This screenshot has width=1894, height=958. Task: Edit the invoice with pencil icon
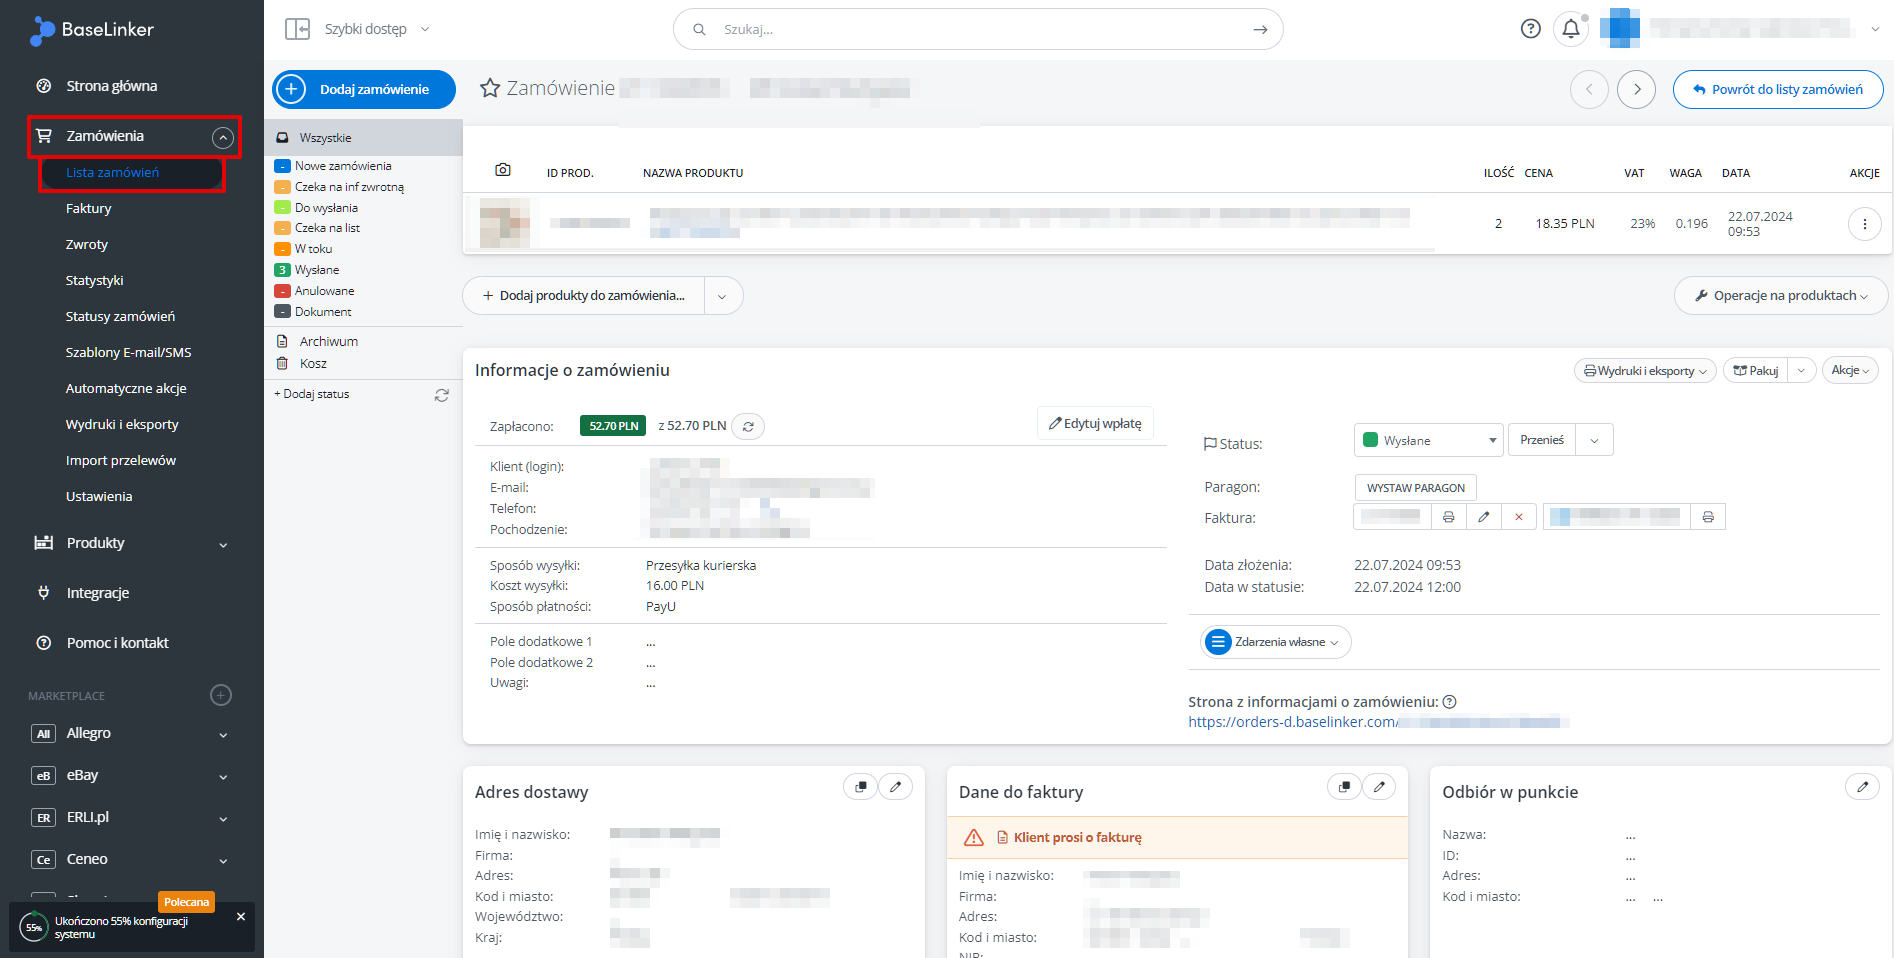(1483, 517)
